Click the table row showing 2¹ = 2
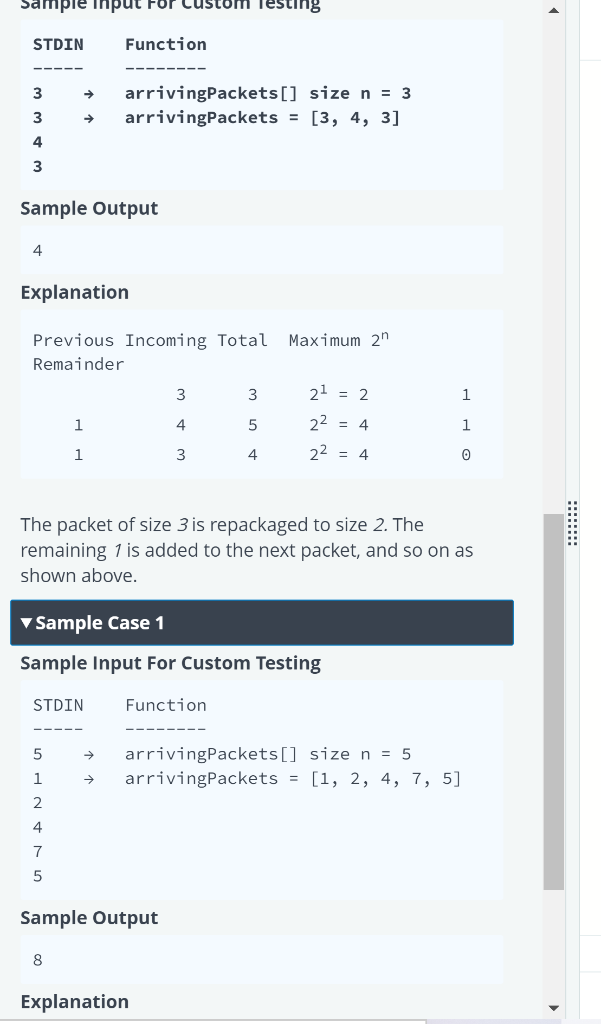The image size is (601, 1024). (262, 394)
